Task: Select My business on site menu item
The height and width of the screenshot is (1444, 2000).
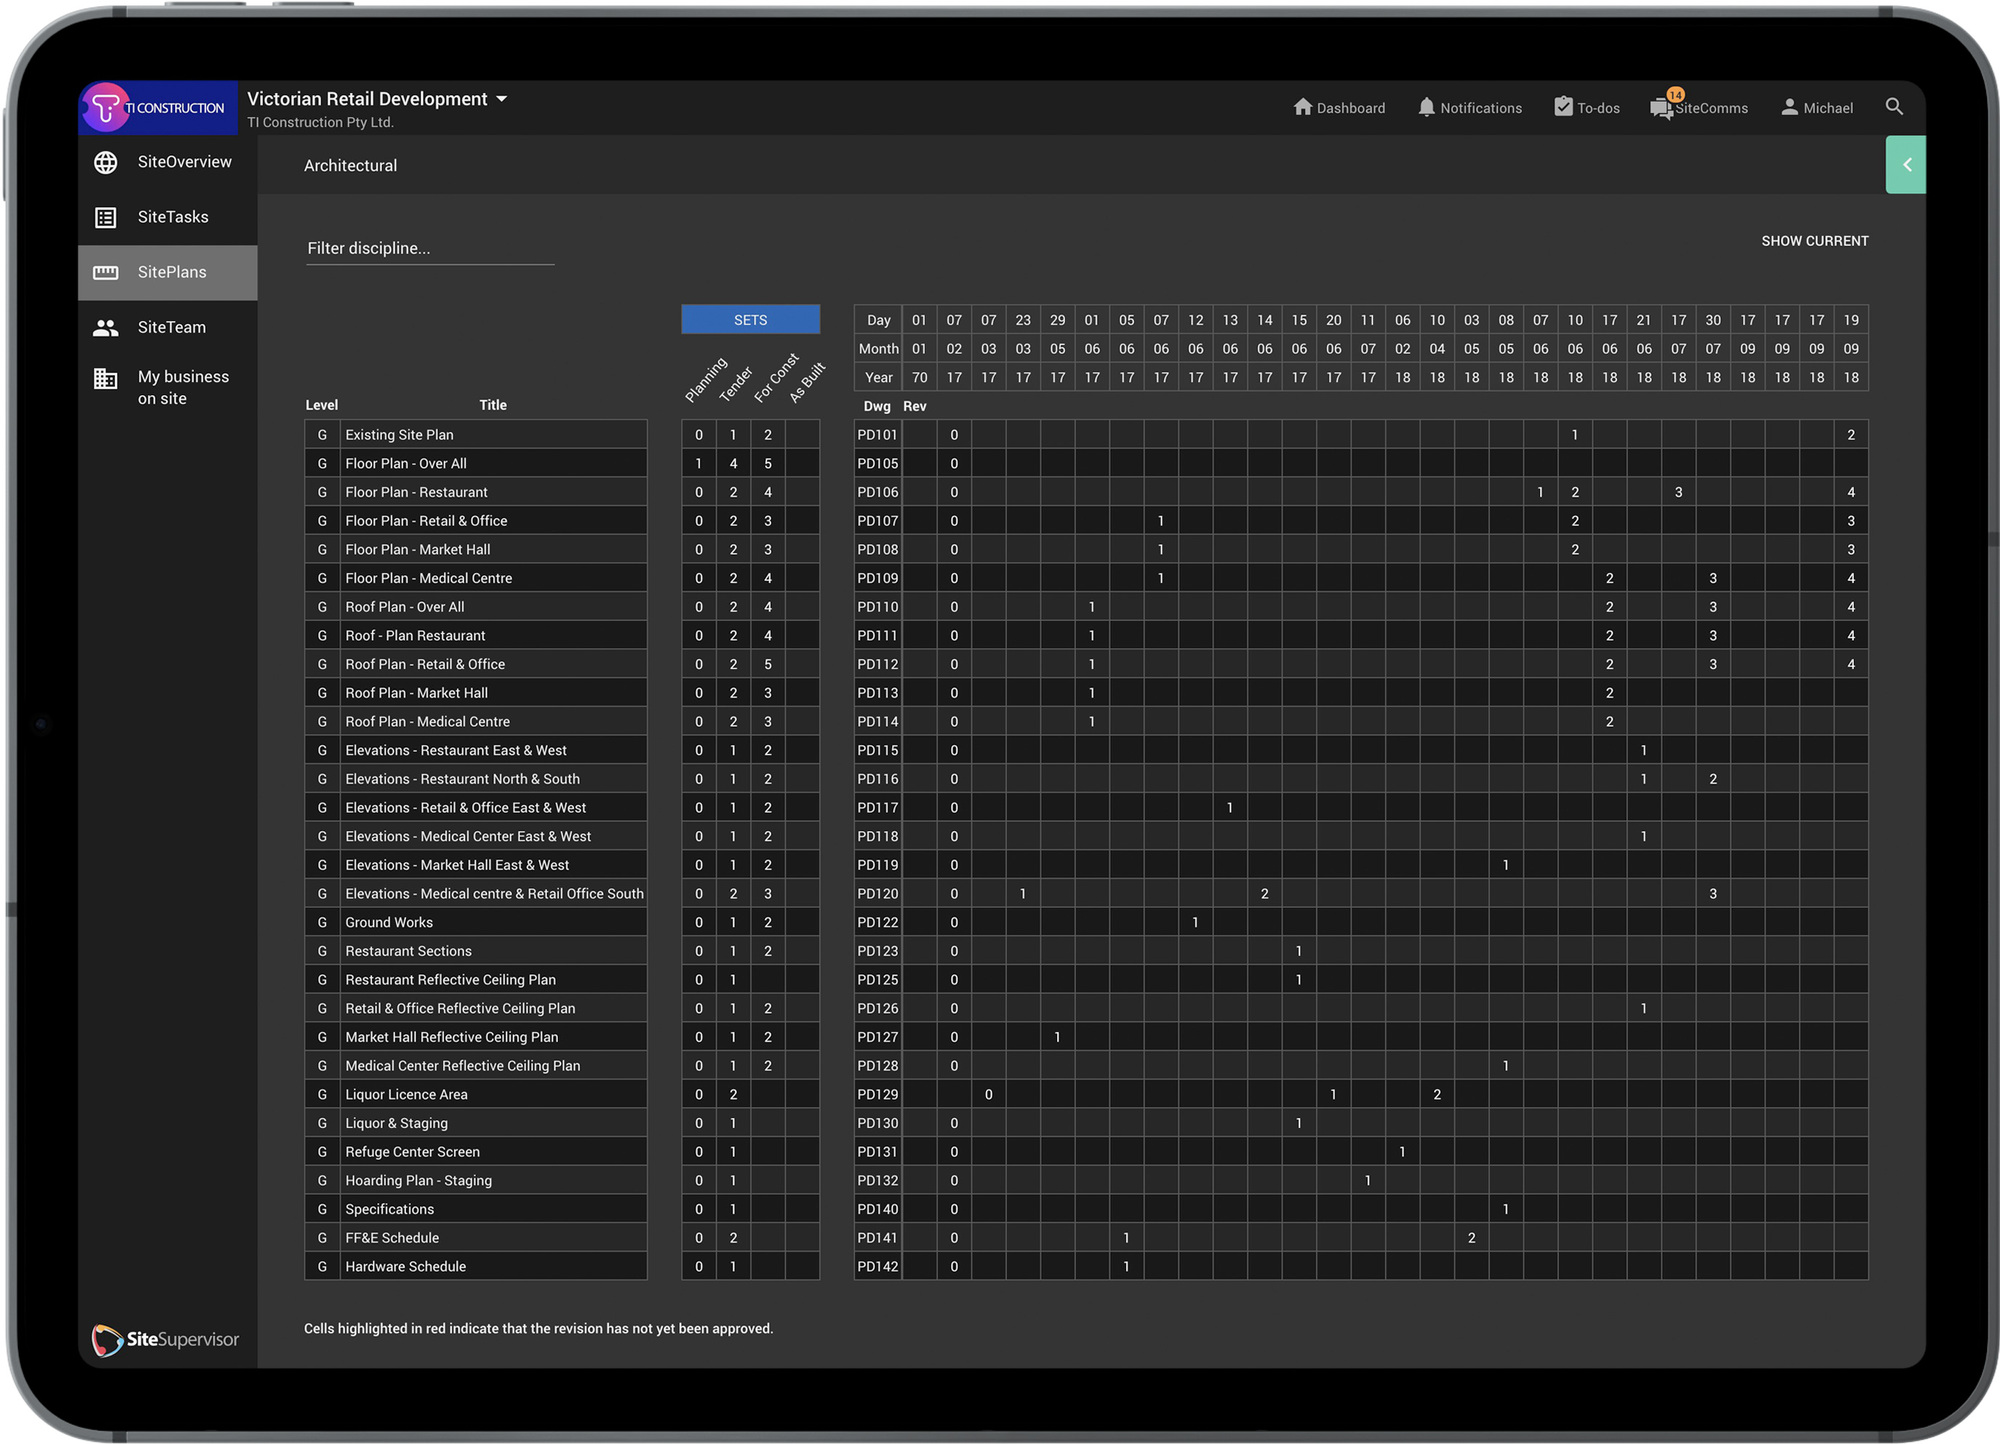Action: pyautogui.click(x=183, y=387)
